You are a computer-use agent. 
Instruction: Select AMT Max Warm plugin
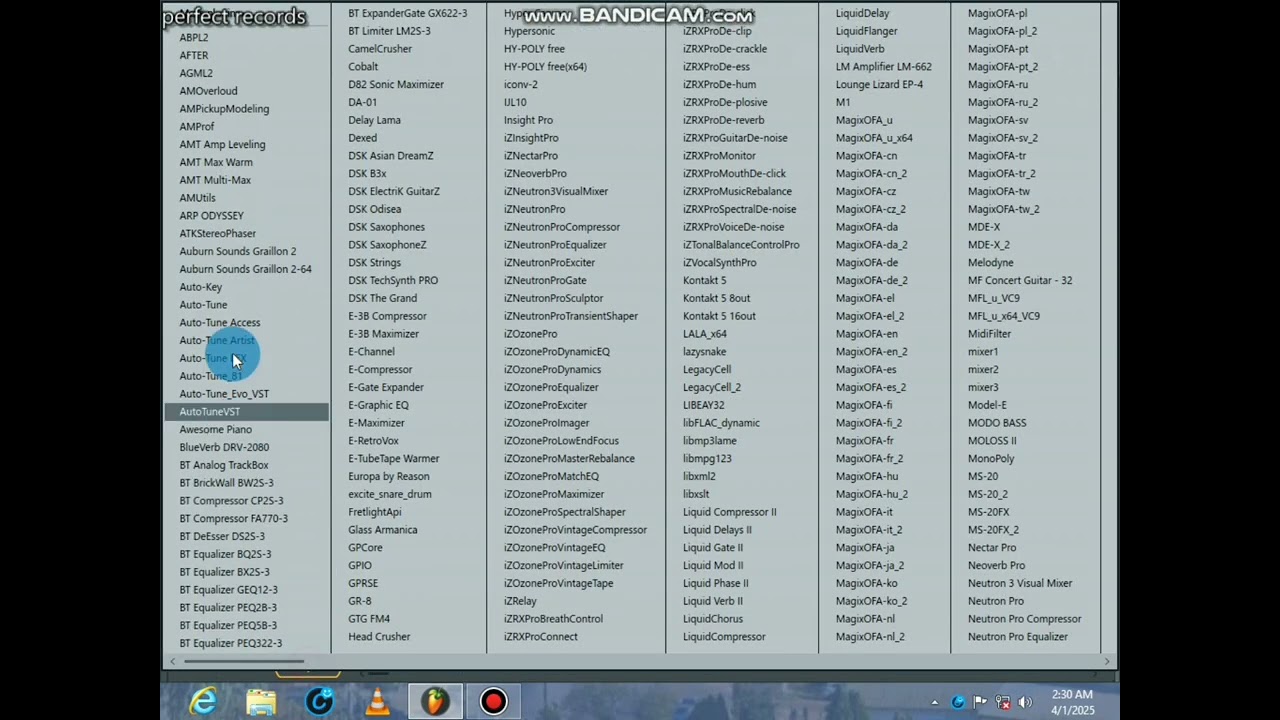[216, 162]
